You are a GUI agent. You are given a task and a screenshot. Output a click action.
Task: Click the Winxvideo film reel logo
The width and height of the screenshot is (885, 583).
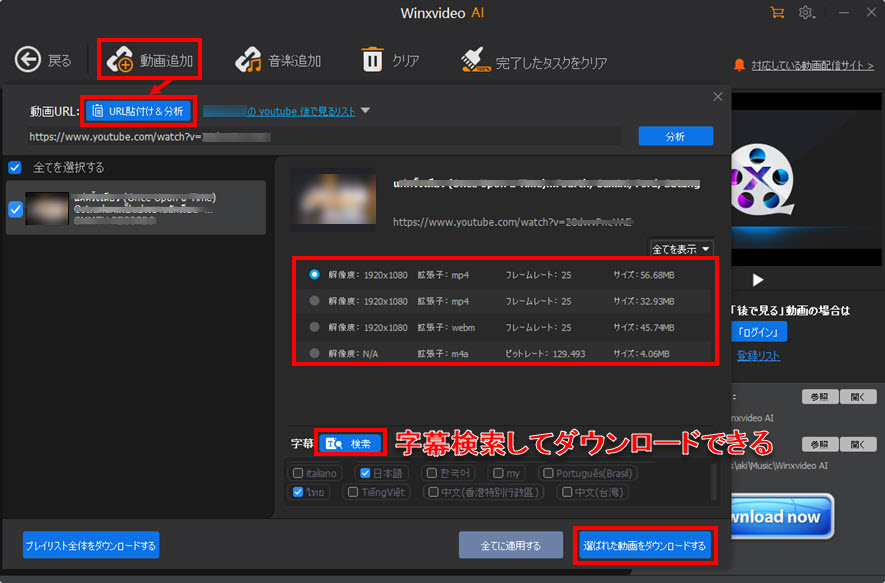(x=762, y=180)
